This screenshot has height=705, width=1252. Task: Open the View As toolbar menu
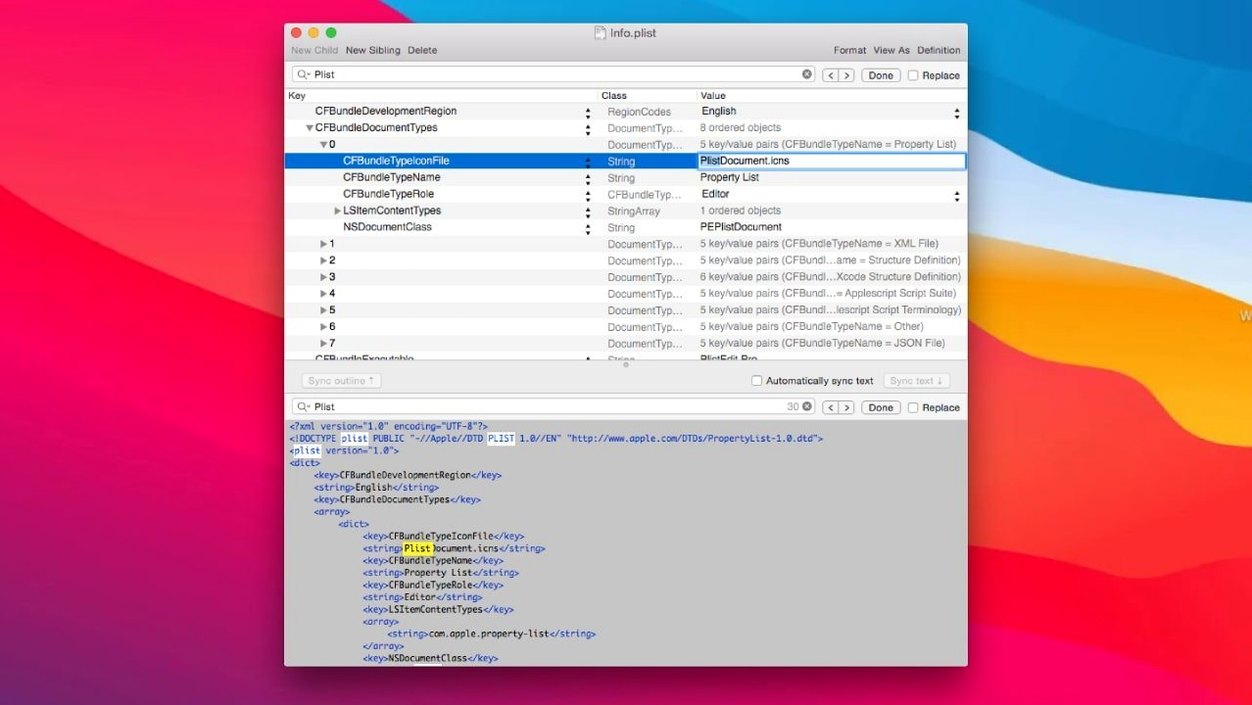tap(892, 50)
